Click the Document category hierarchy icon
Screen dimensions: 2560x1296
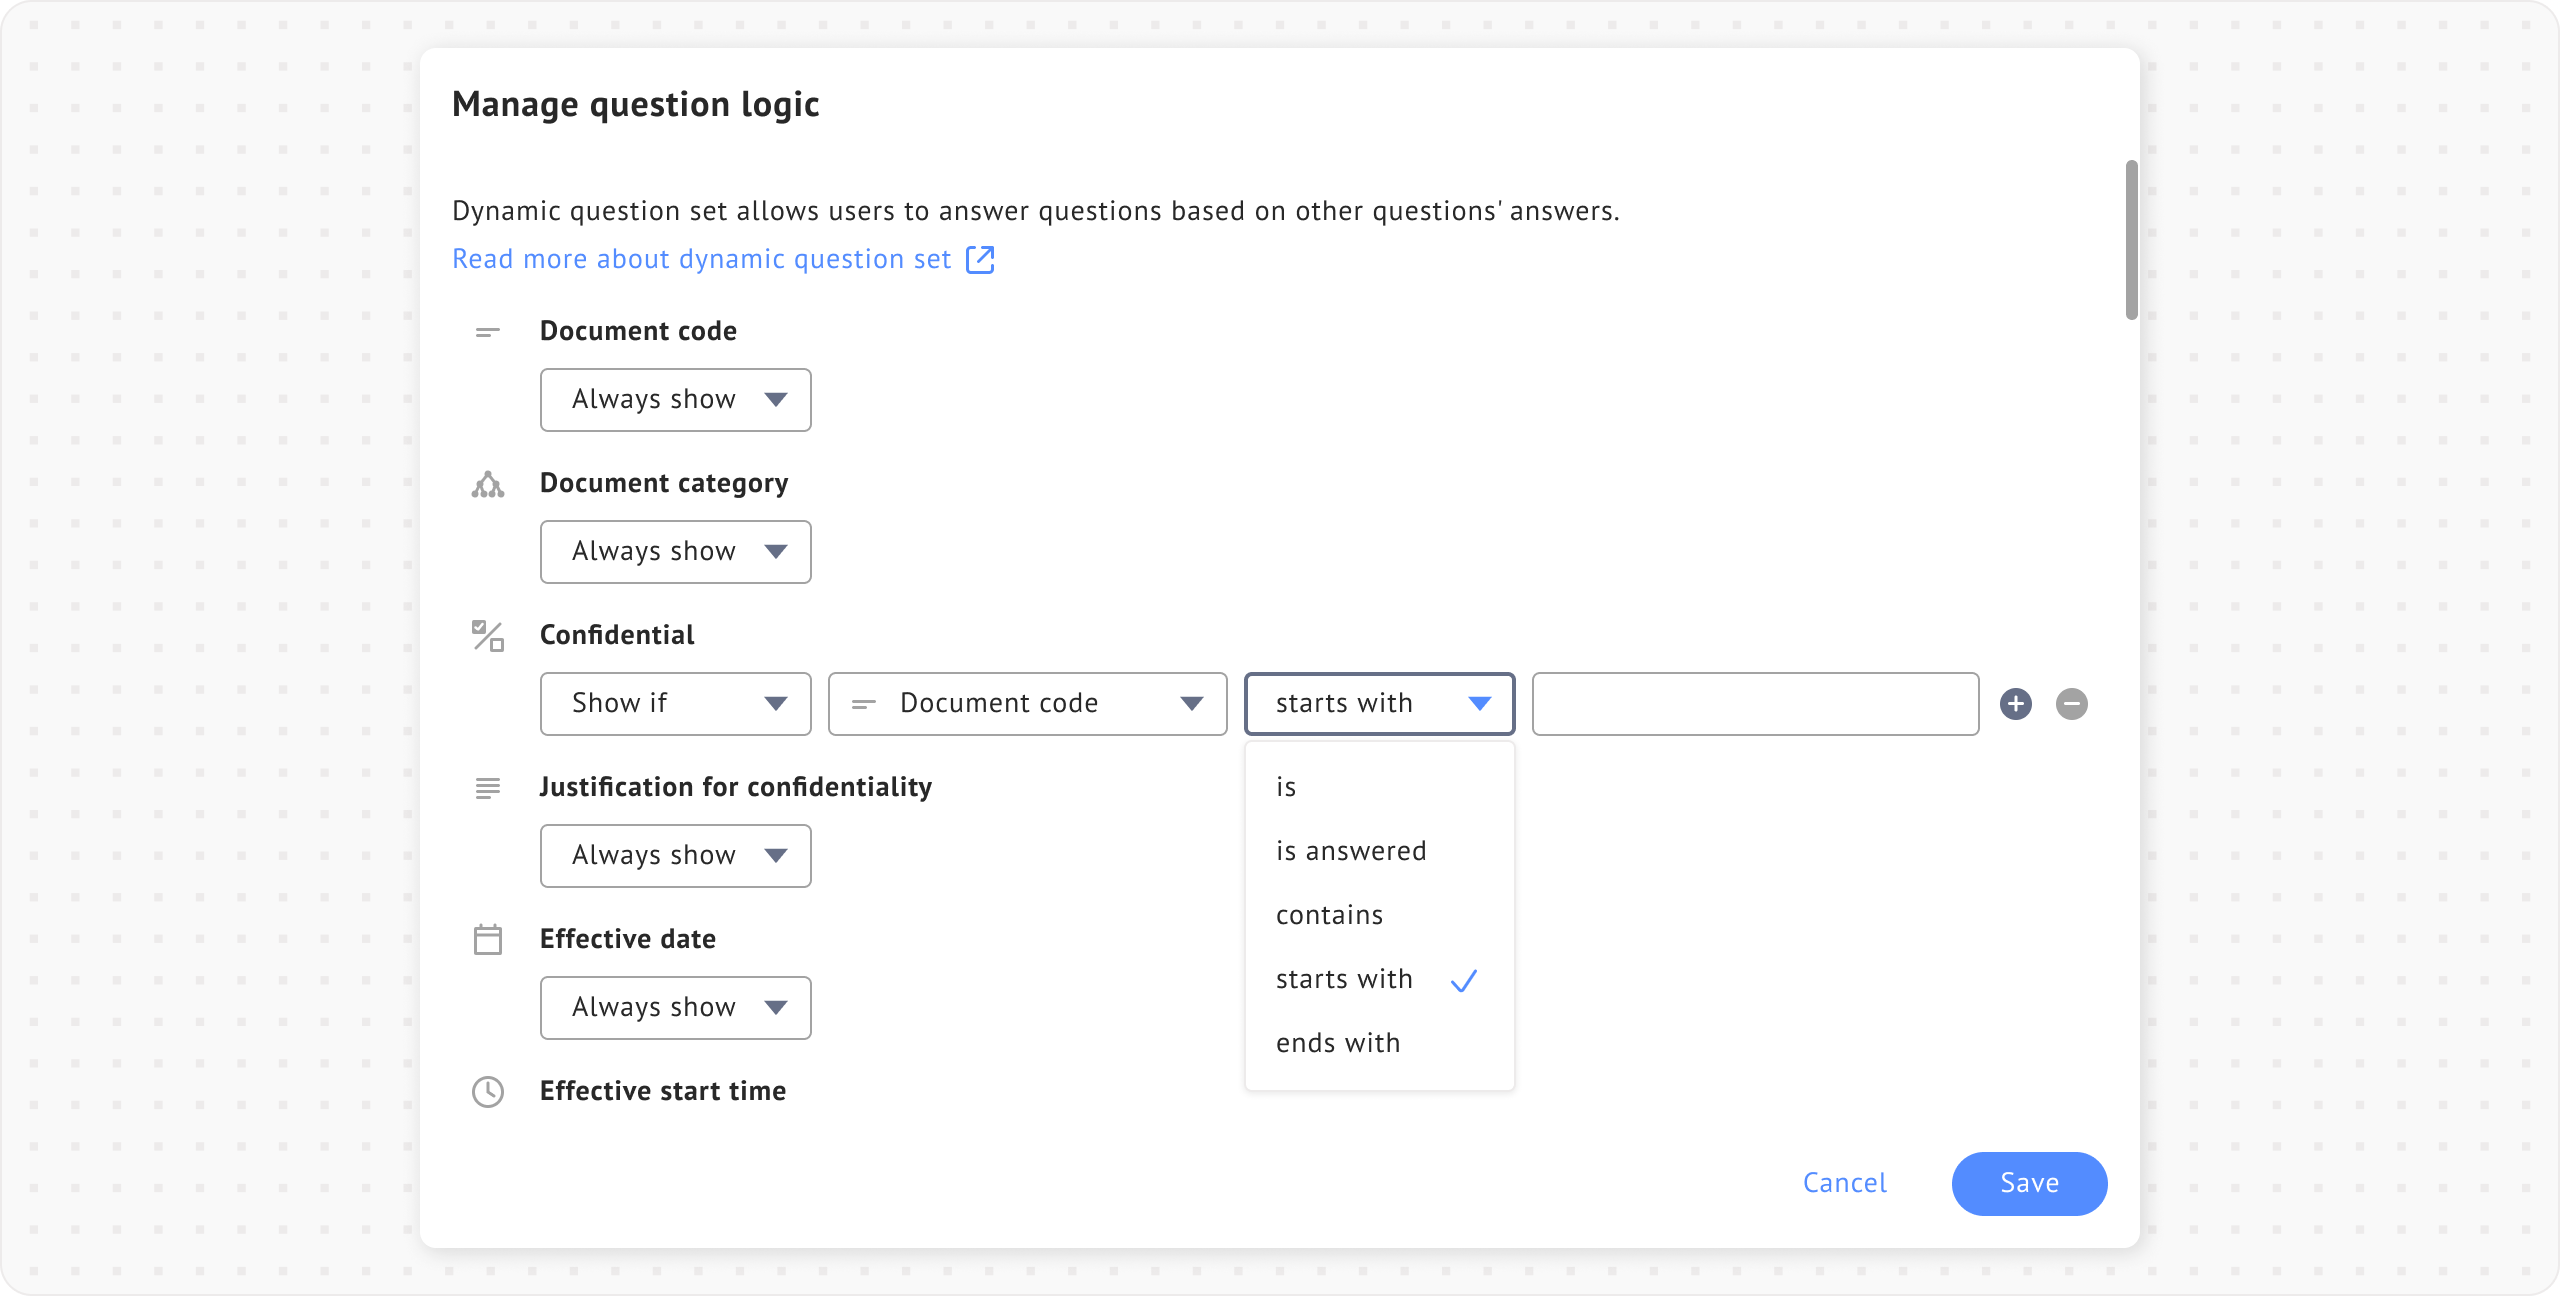[487, 485]
